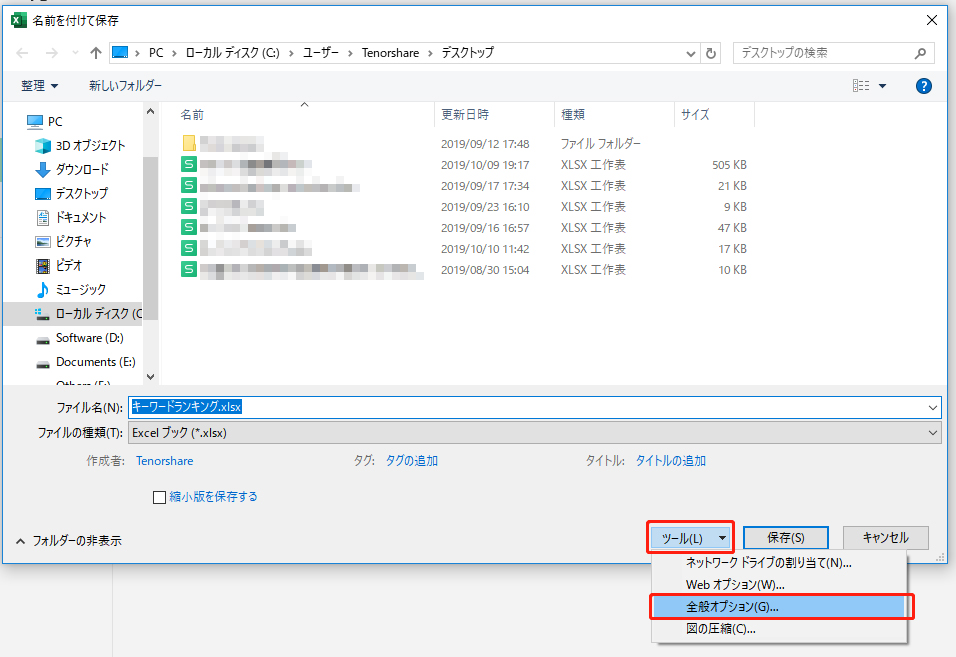Select the ビデオ video icon in sidebar
956x657 pixels.
(43, 265)
